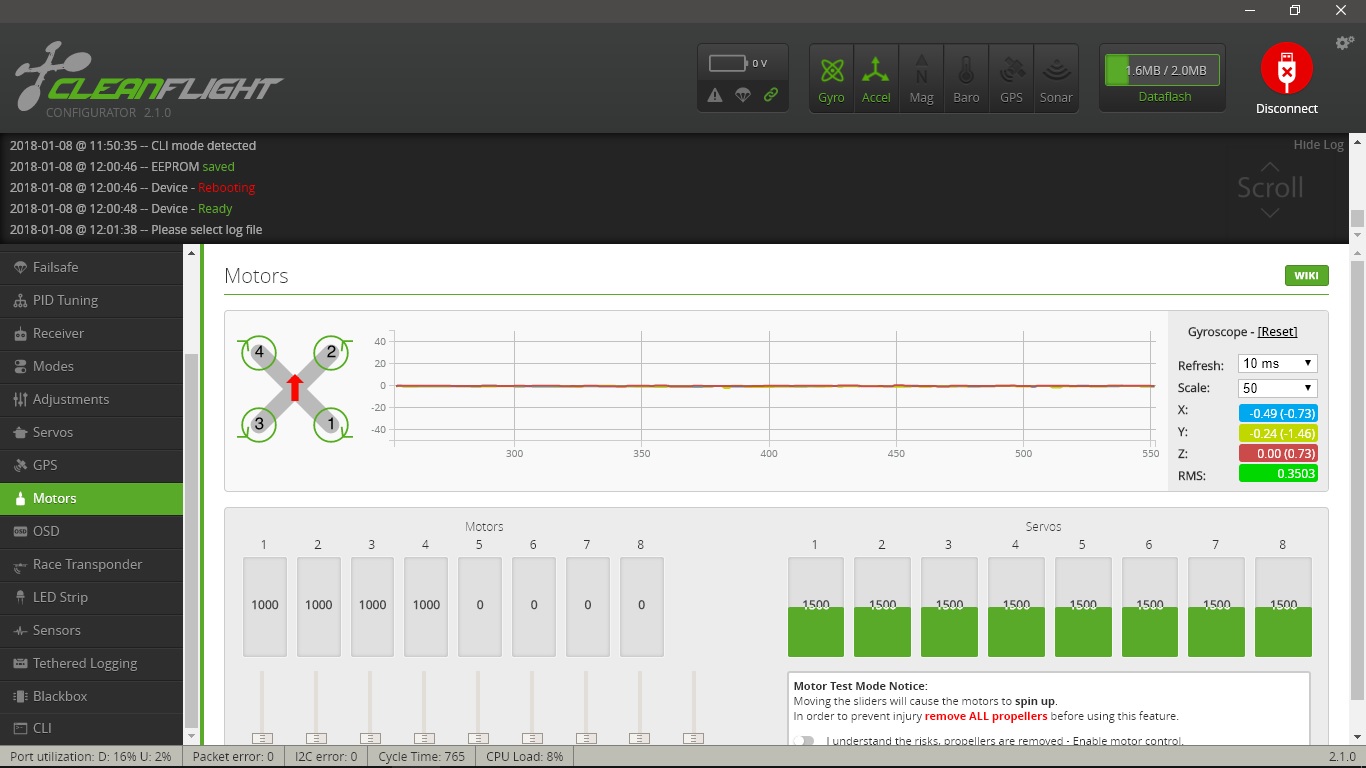Open the LED Strip tab
The image size is (1366, 768).
[92, 597]
